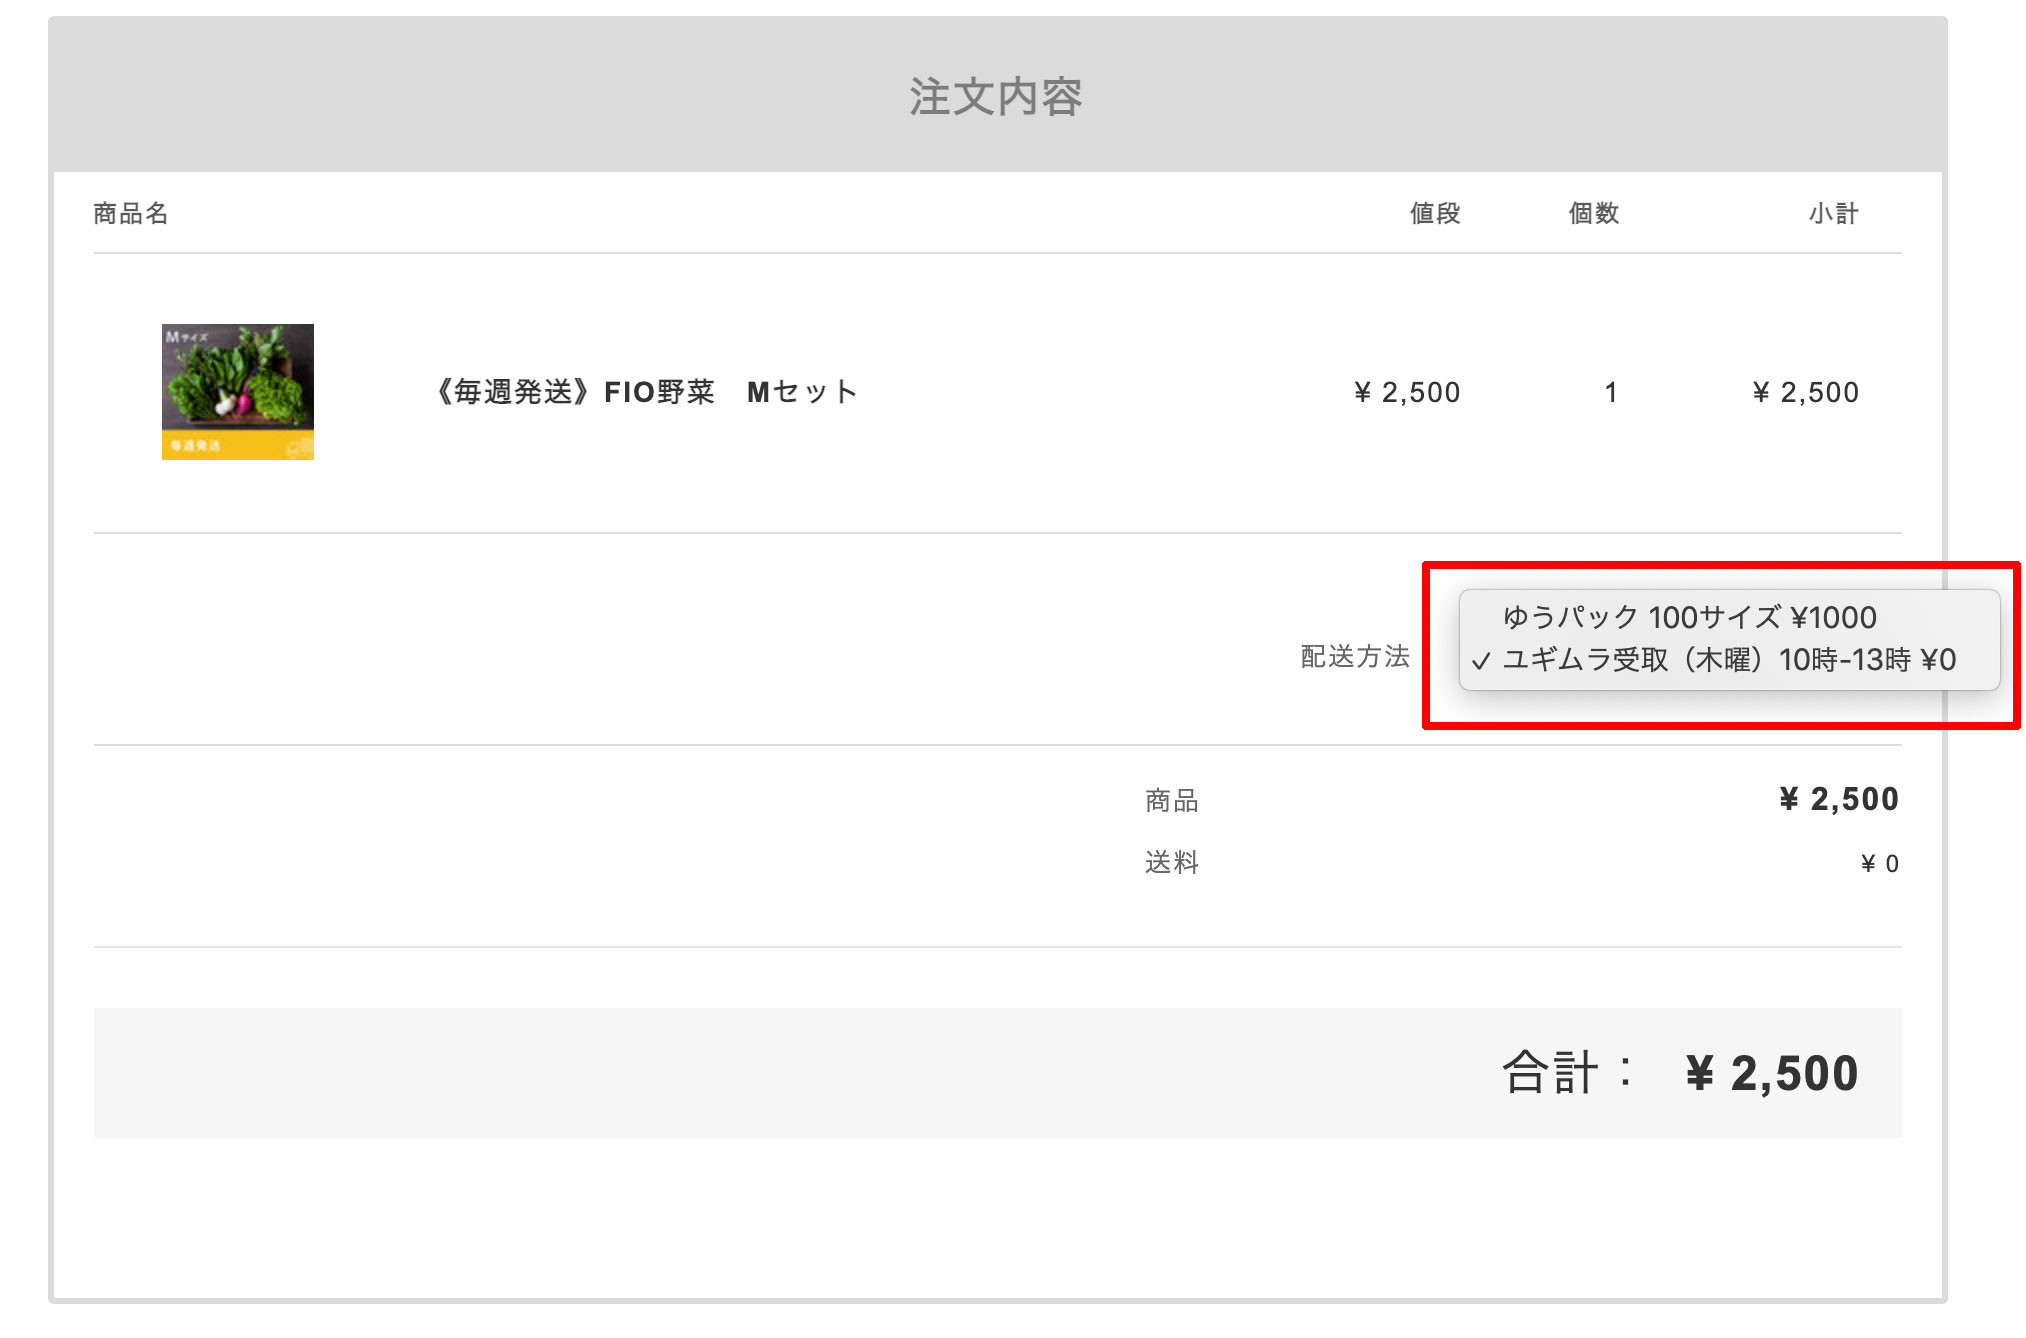Open the FIO野菜 Mセット product thumbnail
2026x1338 pixels.
238,392
